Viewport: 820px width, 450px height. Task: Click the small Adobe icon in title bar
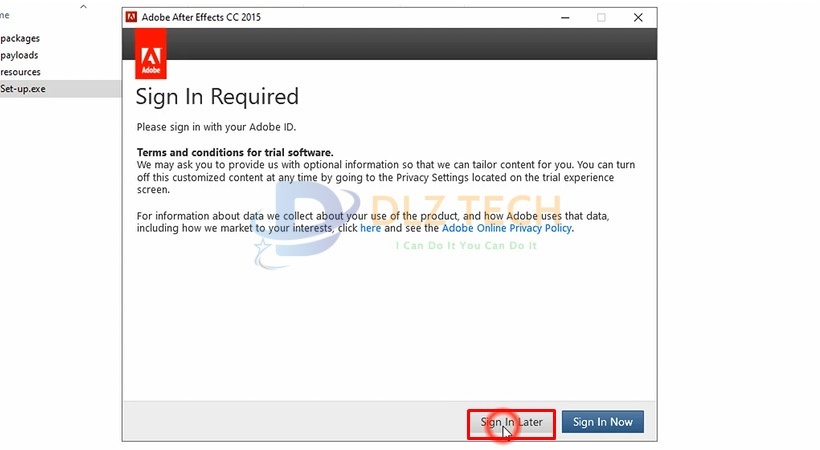pyautogui.click(x=131, y=17)
